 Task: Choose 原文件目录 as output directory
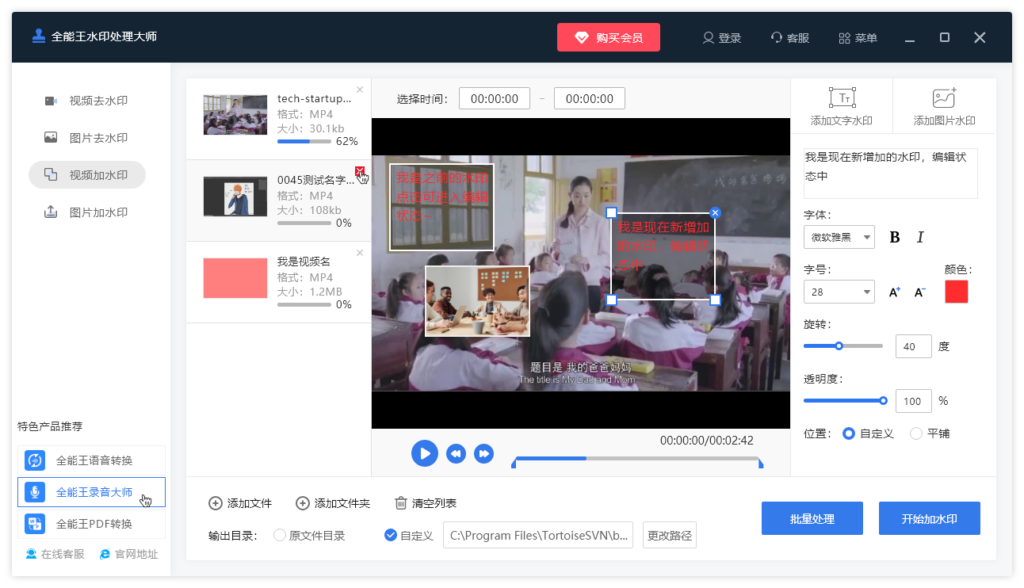tap(280, 535)
